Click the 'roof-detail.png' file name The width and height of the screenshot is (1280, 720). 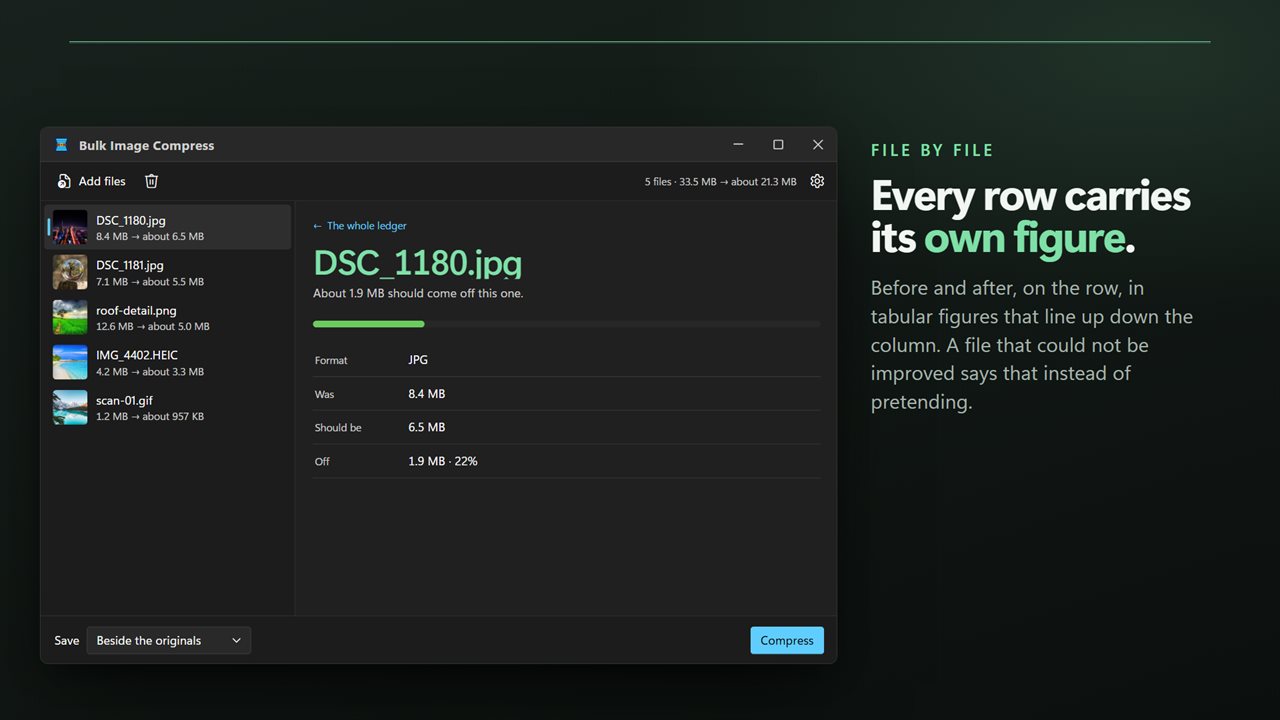(136, 310)
